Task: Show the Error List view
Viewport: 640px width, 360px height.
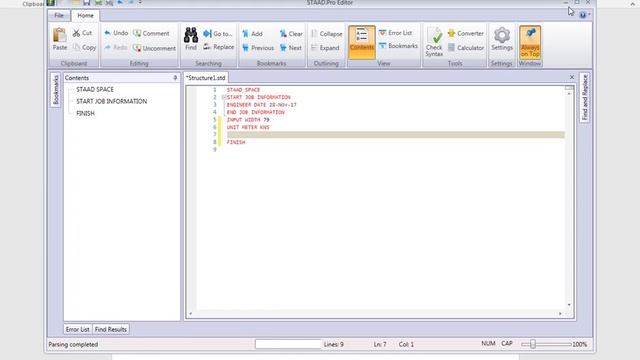Action: [396, 33]
